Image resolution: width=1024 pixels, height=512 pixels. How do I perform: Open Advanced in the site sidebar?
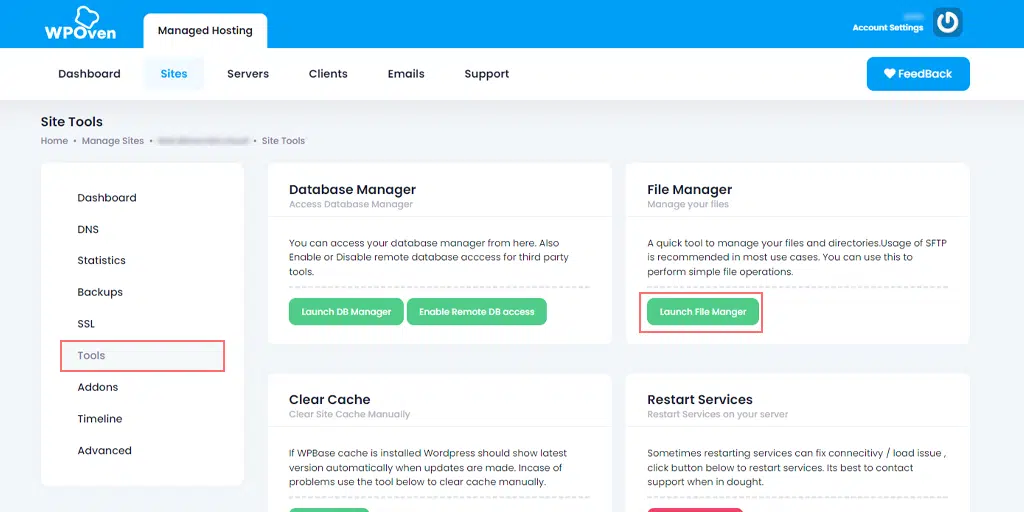[104, 451]
